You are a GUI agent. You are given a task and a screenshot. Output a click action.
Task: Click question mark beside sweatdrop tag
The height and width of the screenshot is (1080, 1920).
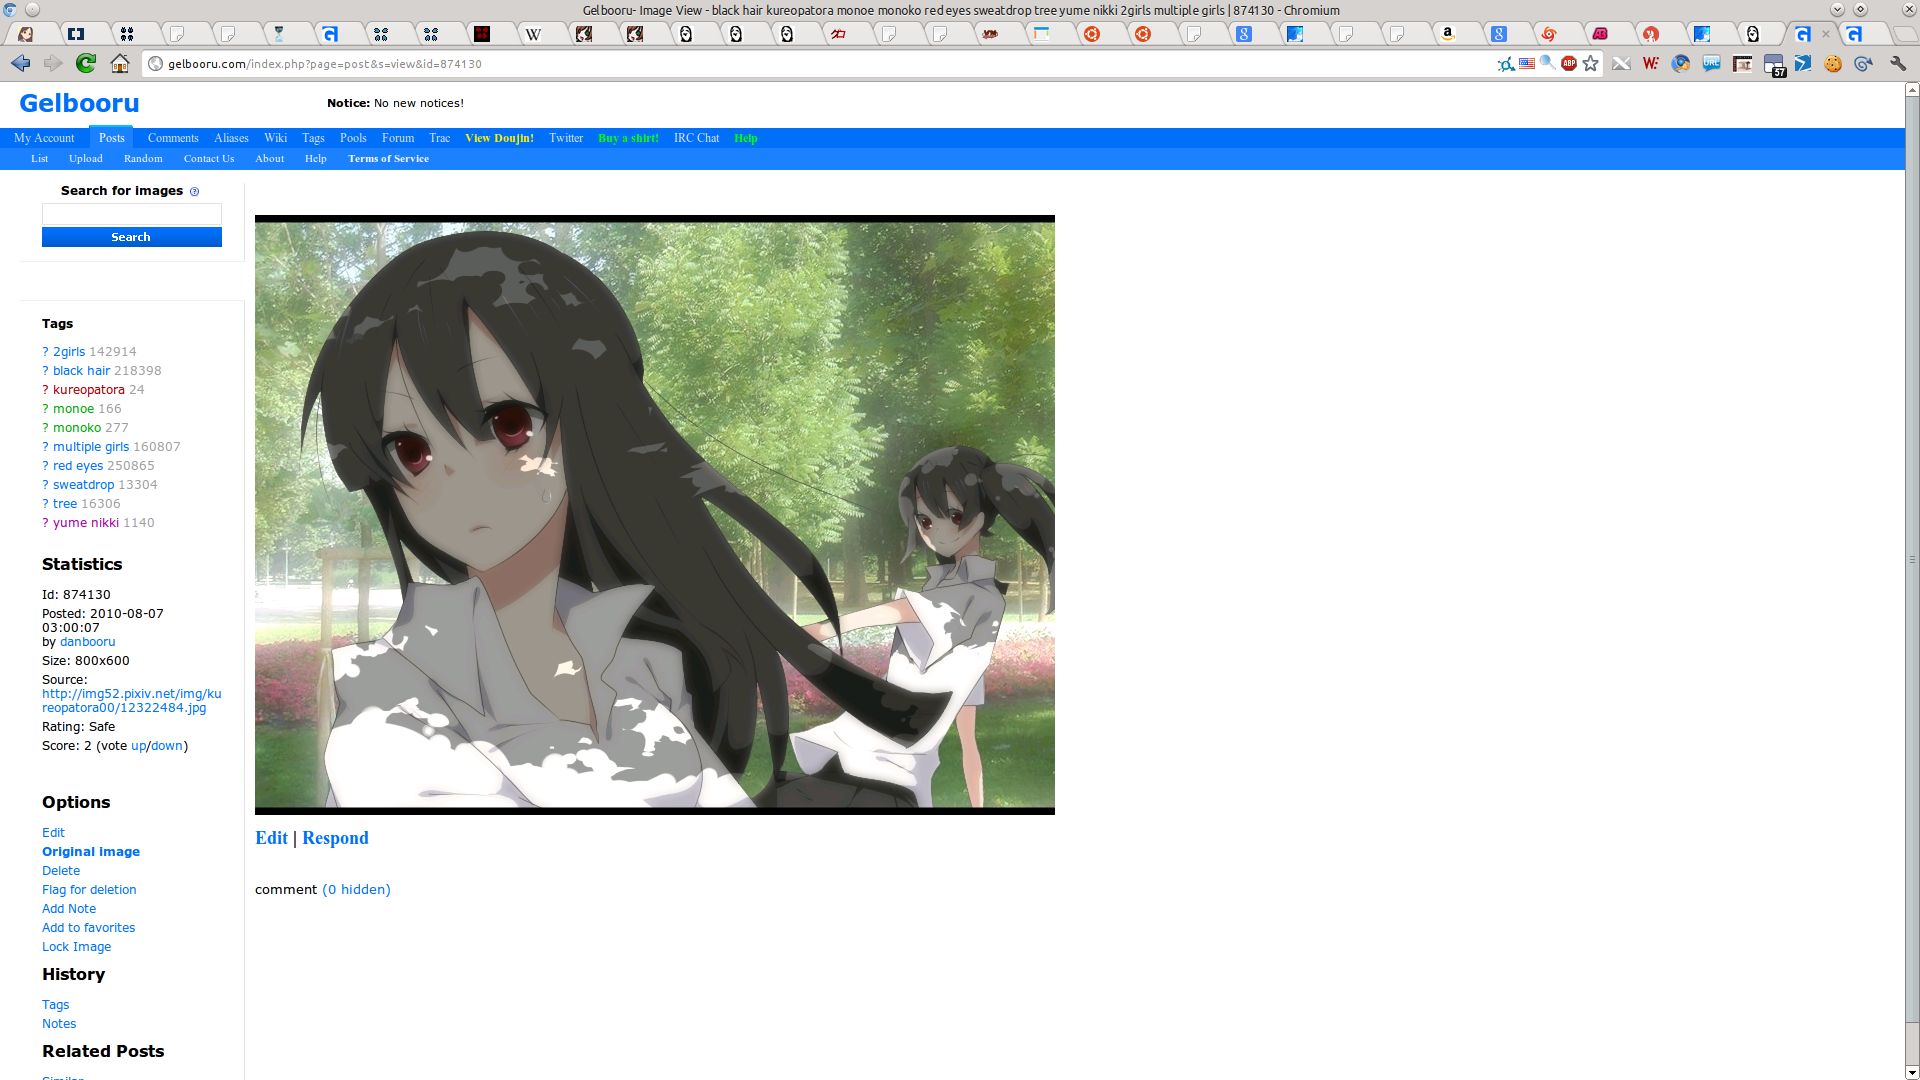[45, 485]
